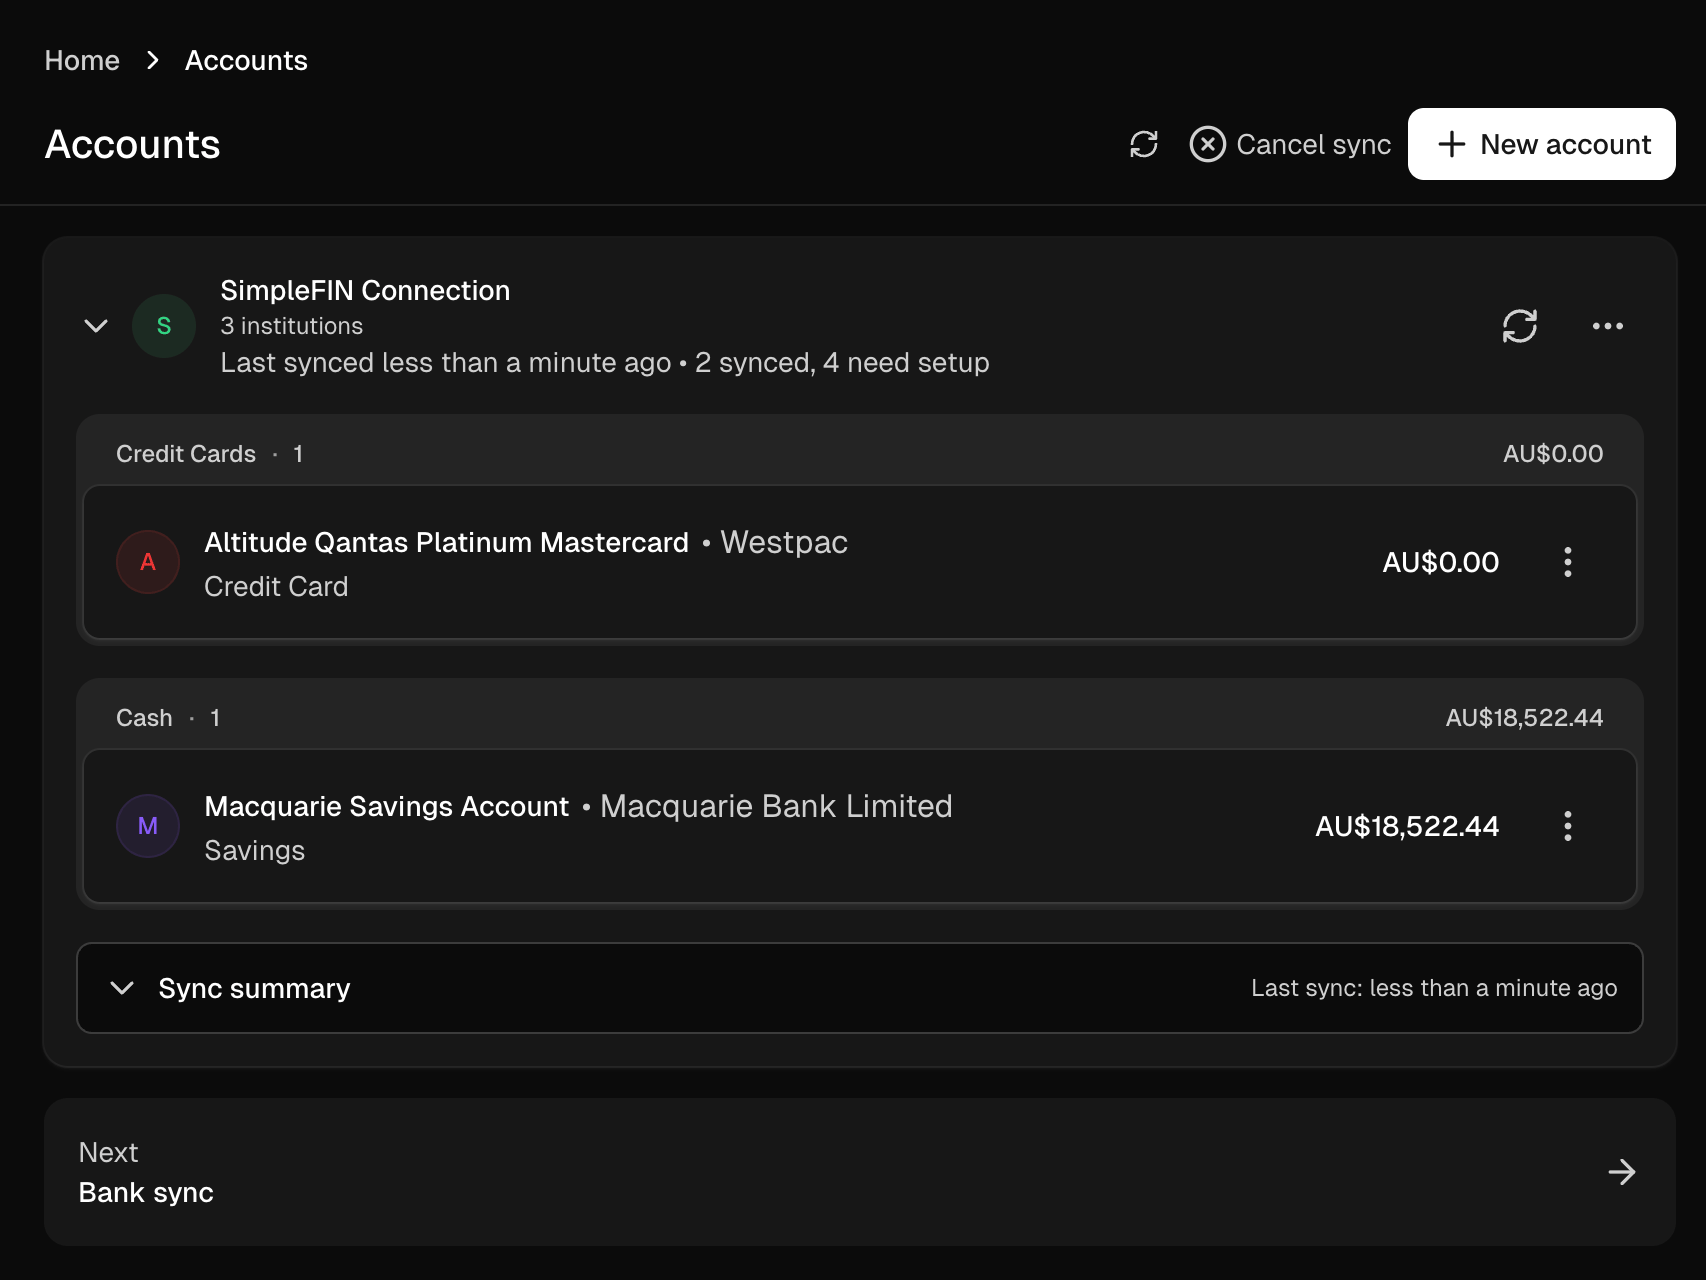Click the green S SimpleFIN avatar
The width and height of the screenshot is (1706, 1280).
164,326
